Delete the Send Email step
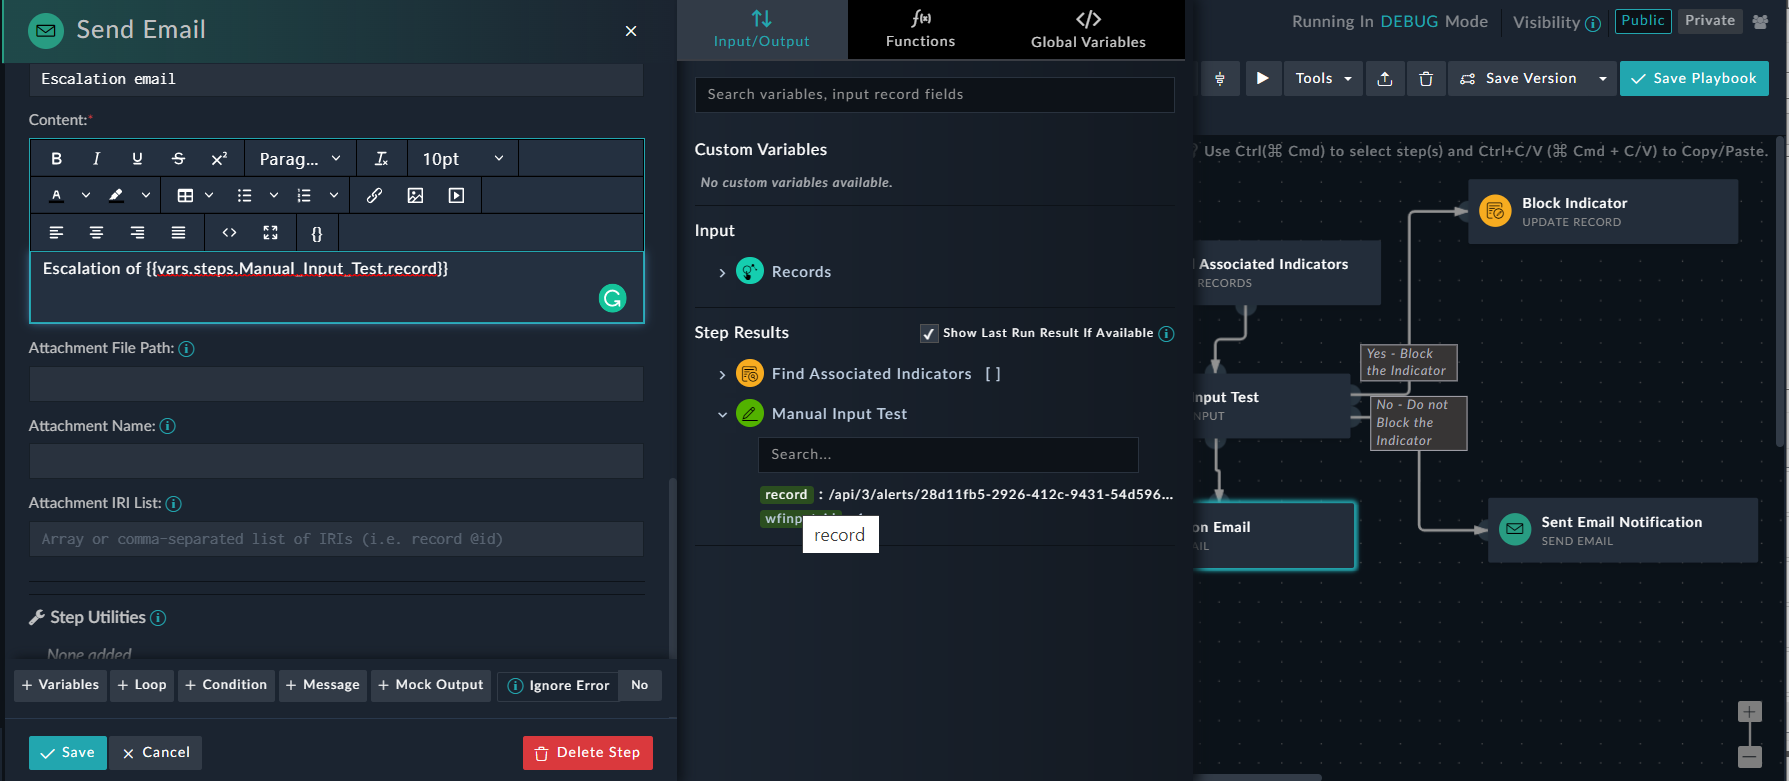Screen dimensions: 1789x781 click(588, 753)
